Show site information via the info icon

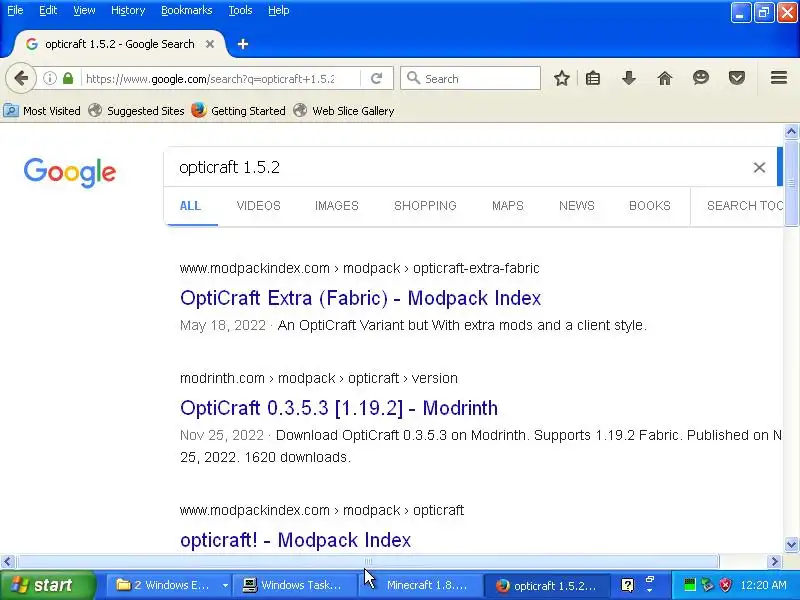(49, 78)
